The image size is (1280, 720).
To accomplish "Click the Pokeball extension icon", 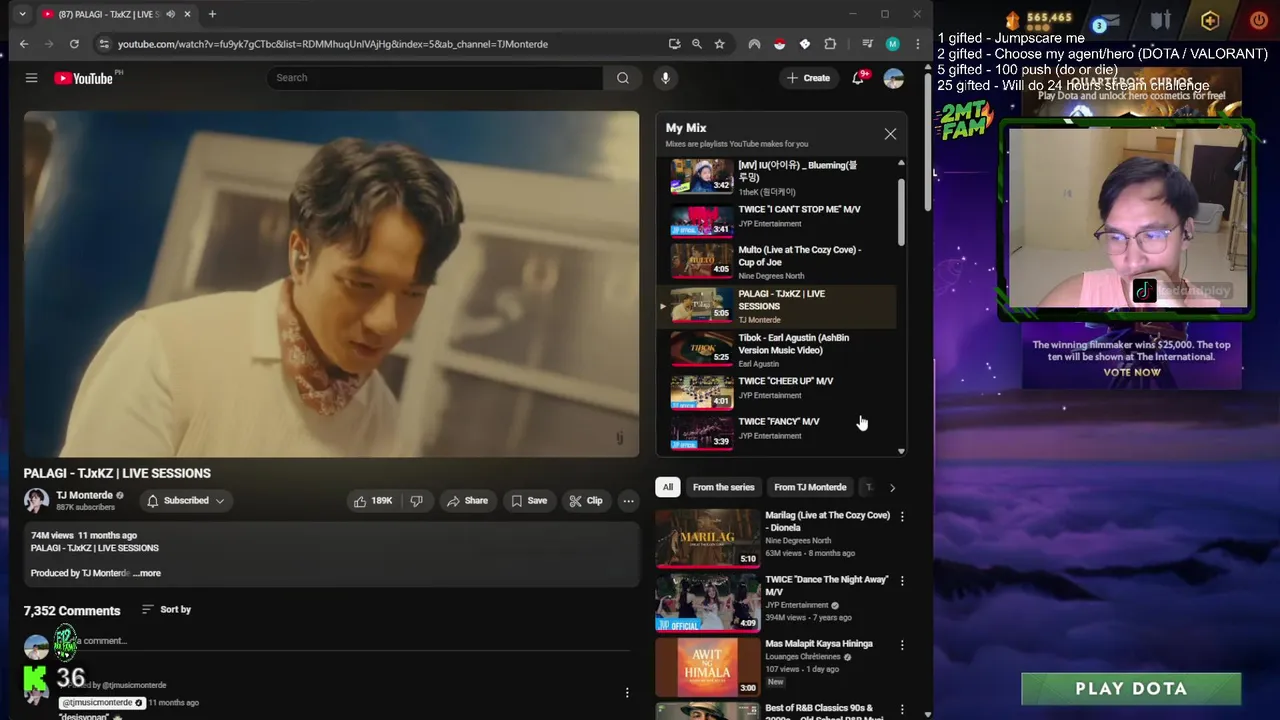I will [780, 44].
